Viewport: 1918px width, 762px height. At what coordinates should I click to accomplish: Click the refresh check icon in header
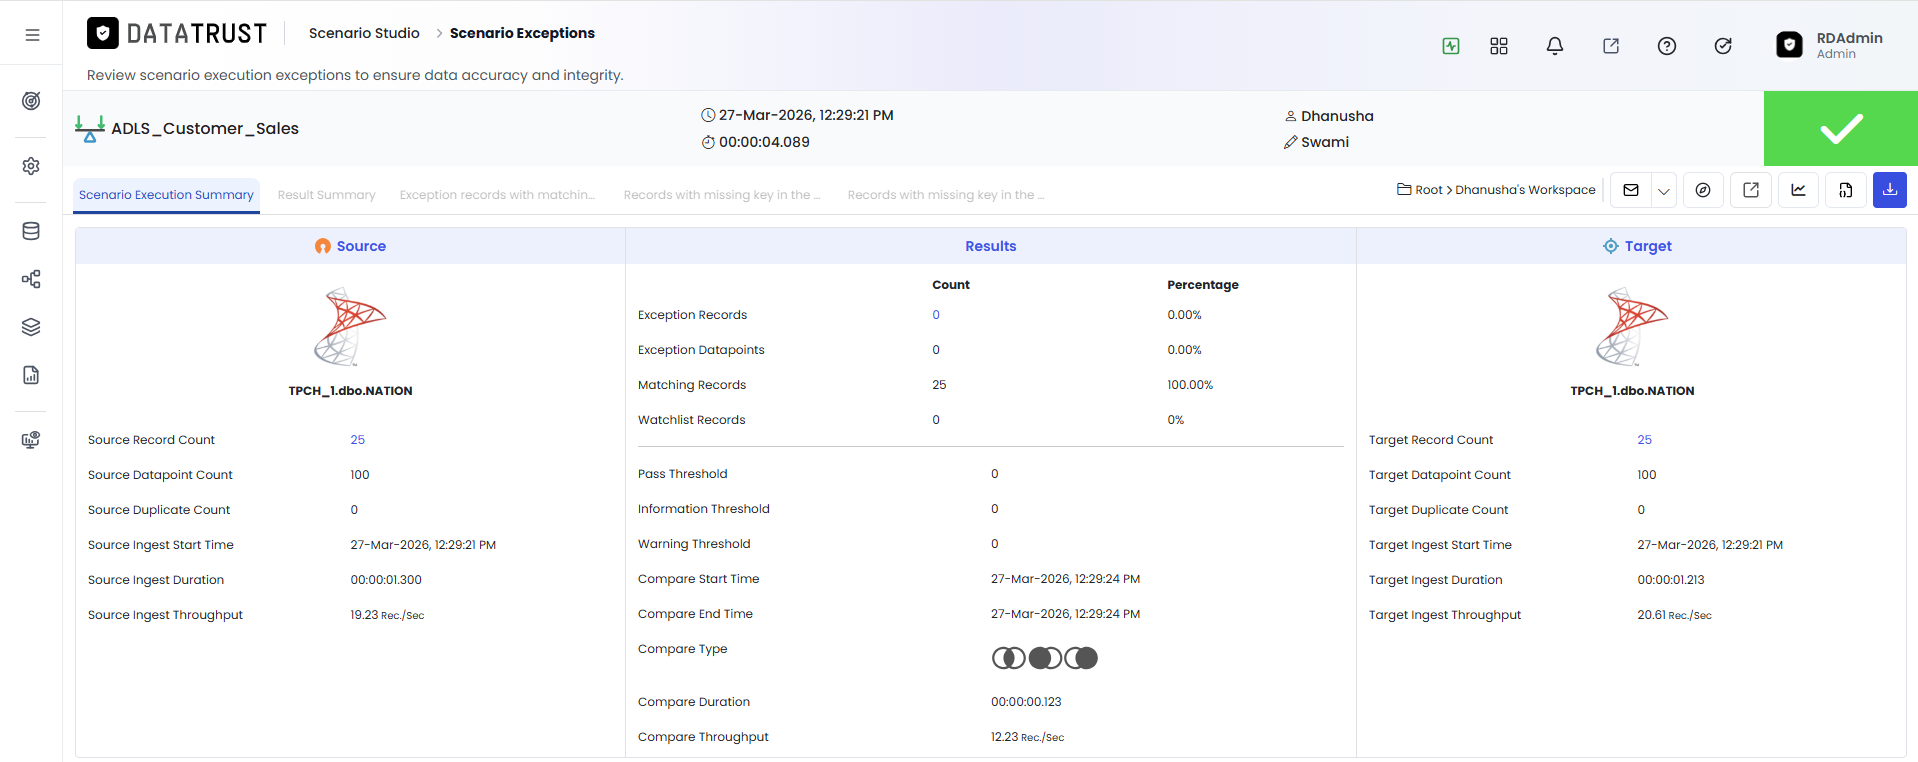click(x=1723, y=46)
